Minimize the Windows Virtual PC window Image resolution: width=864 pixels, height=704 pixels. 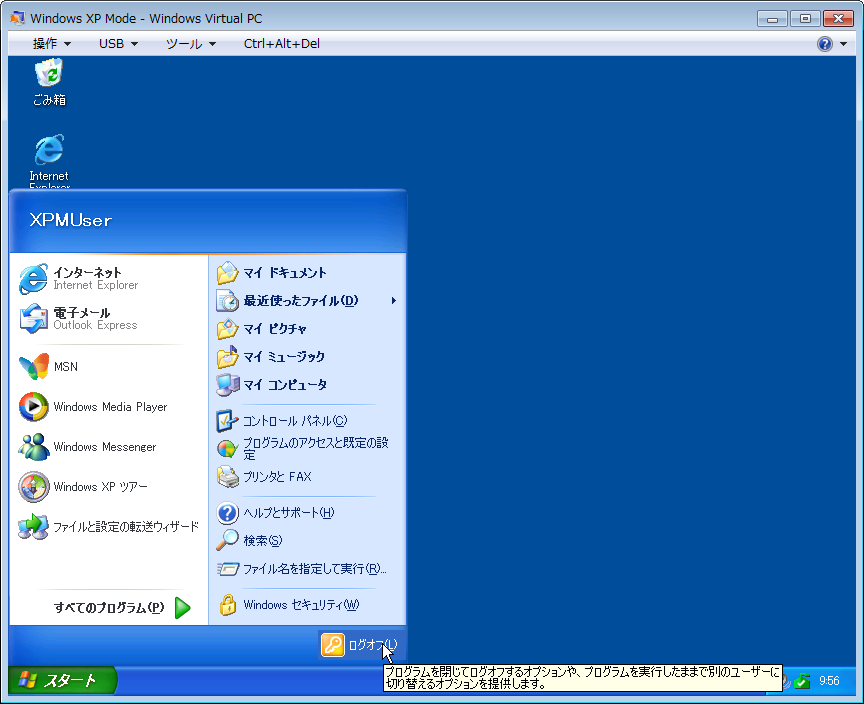773,19
